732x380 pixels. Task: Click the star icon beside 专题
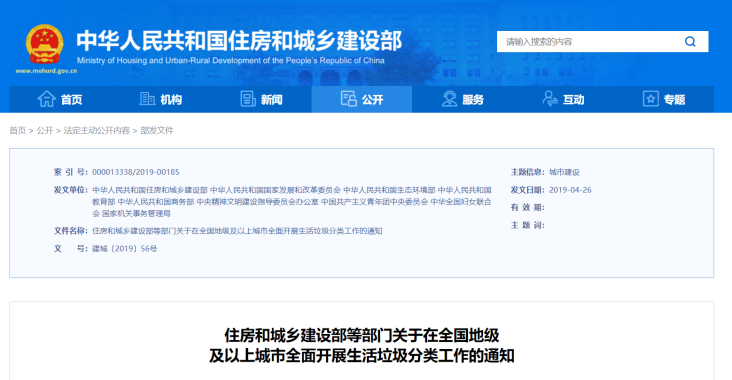click(x=650, y=99)
